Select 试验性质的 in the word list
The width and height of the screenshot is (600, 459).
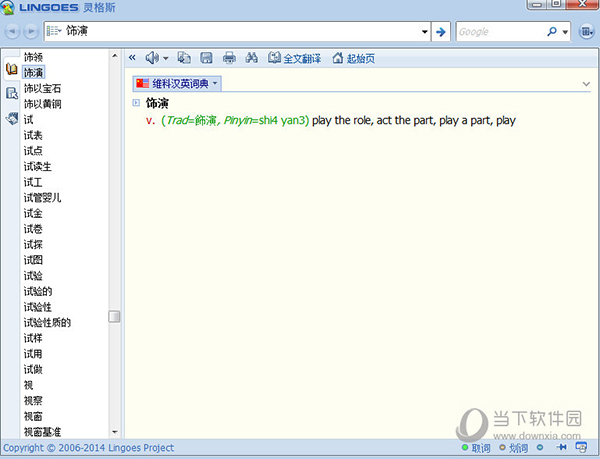click(47, 323)
